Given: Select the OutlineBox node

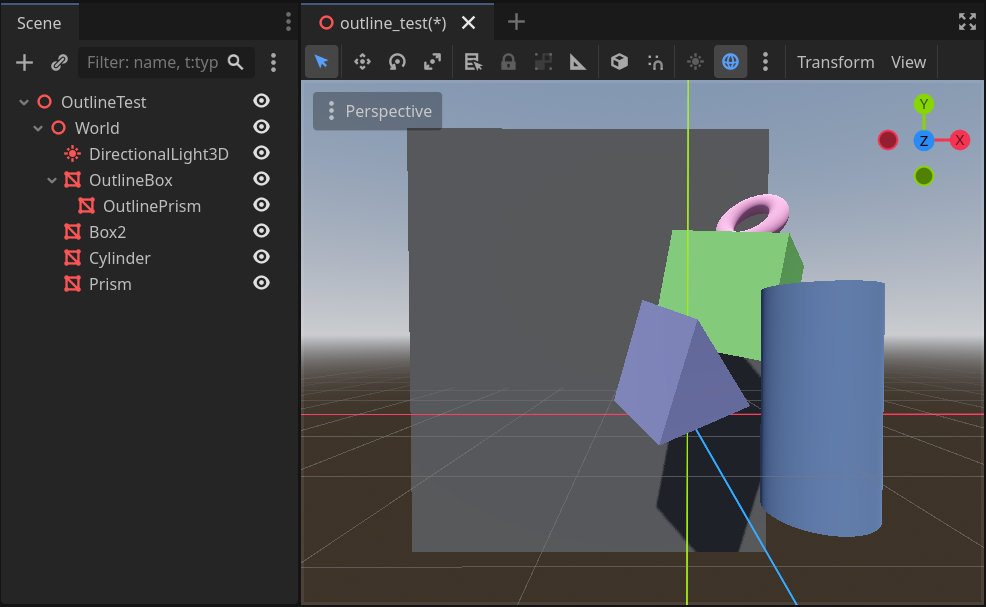Looking at the screenshot, I should click(x=131, y=181).
